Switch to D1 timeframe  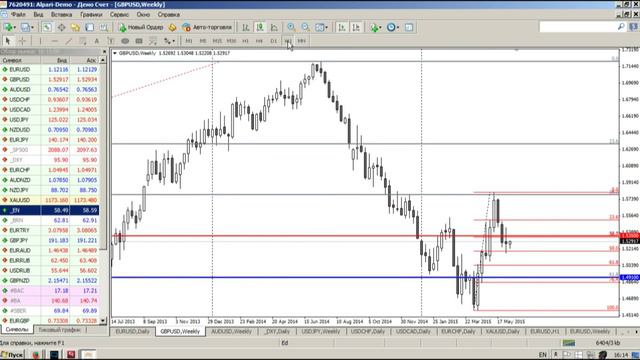tap(273, 41)
